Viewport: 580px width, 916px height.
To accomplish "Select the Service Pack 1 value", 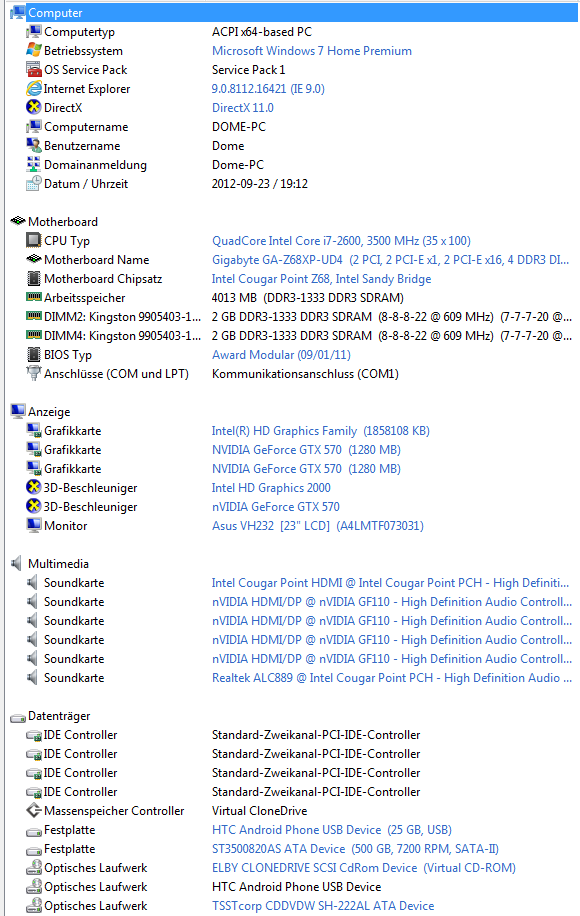I will pyautogui.click(x=249, y=70).
